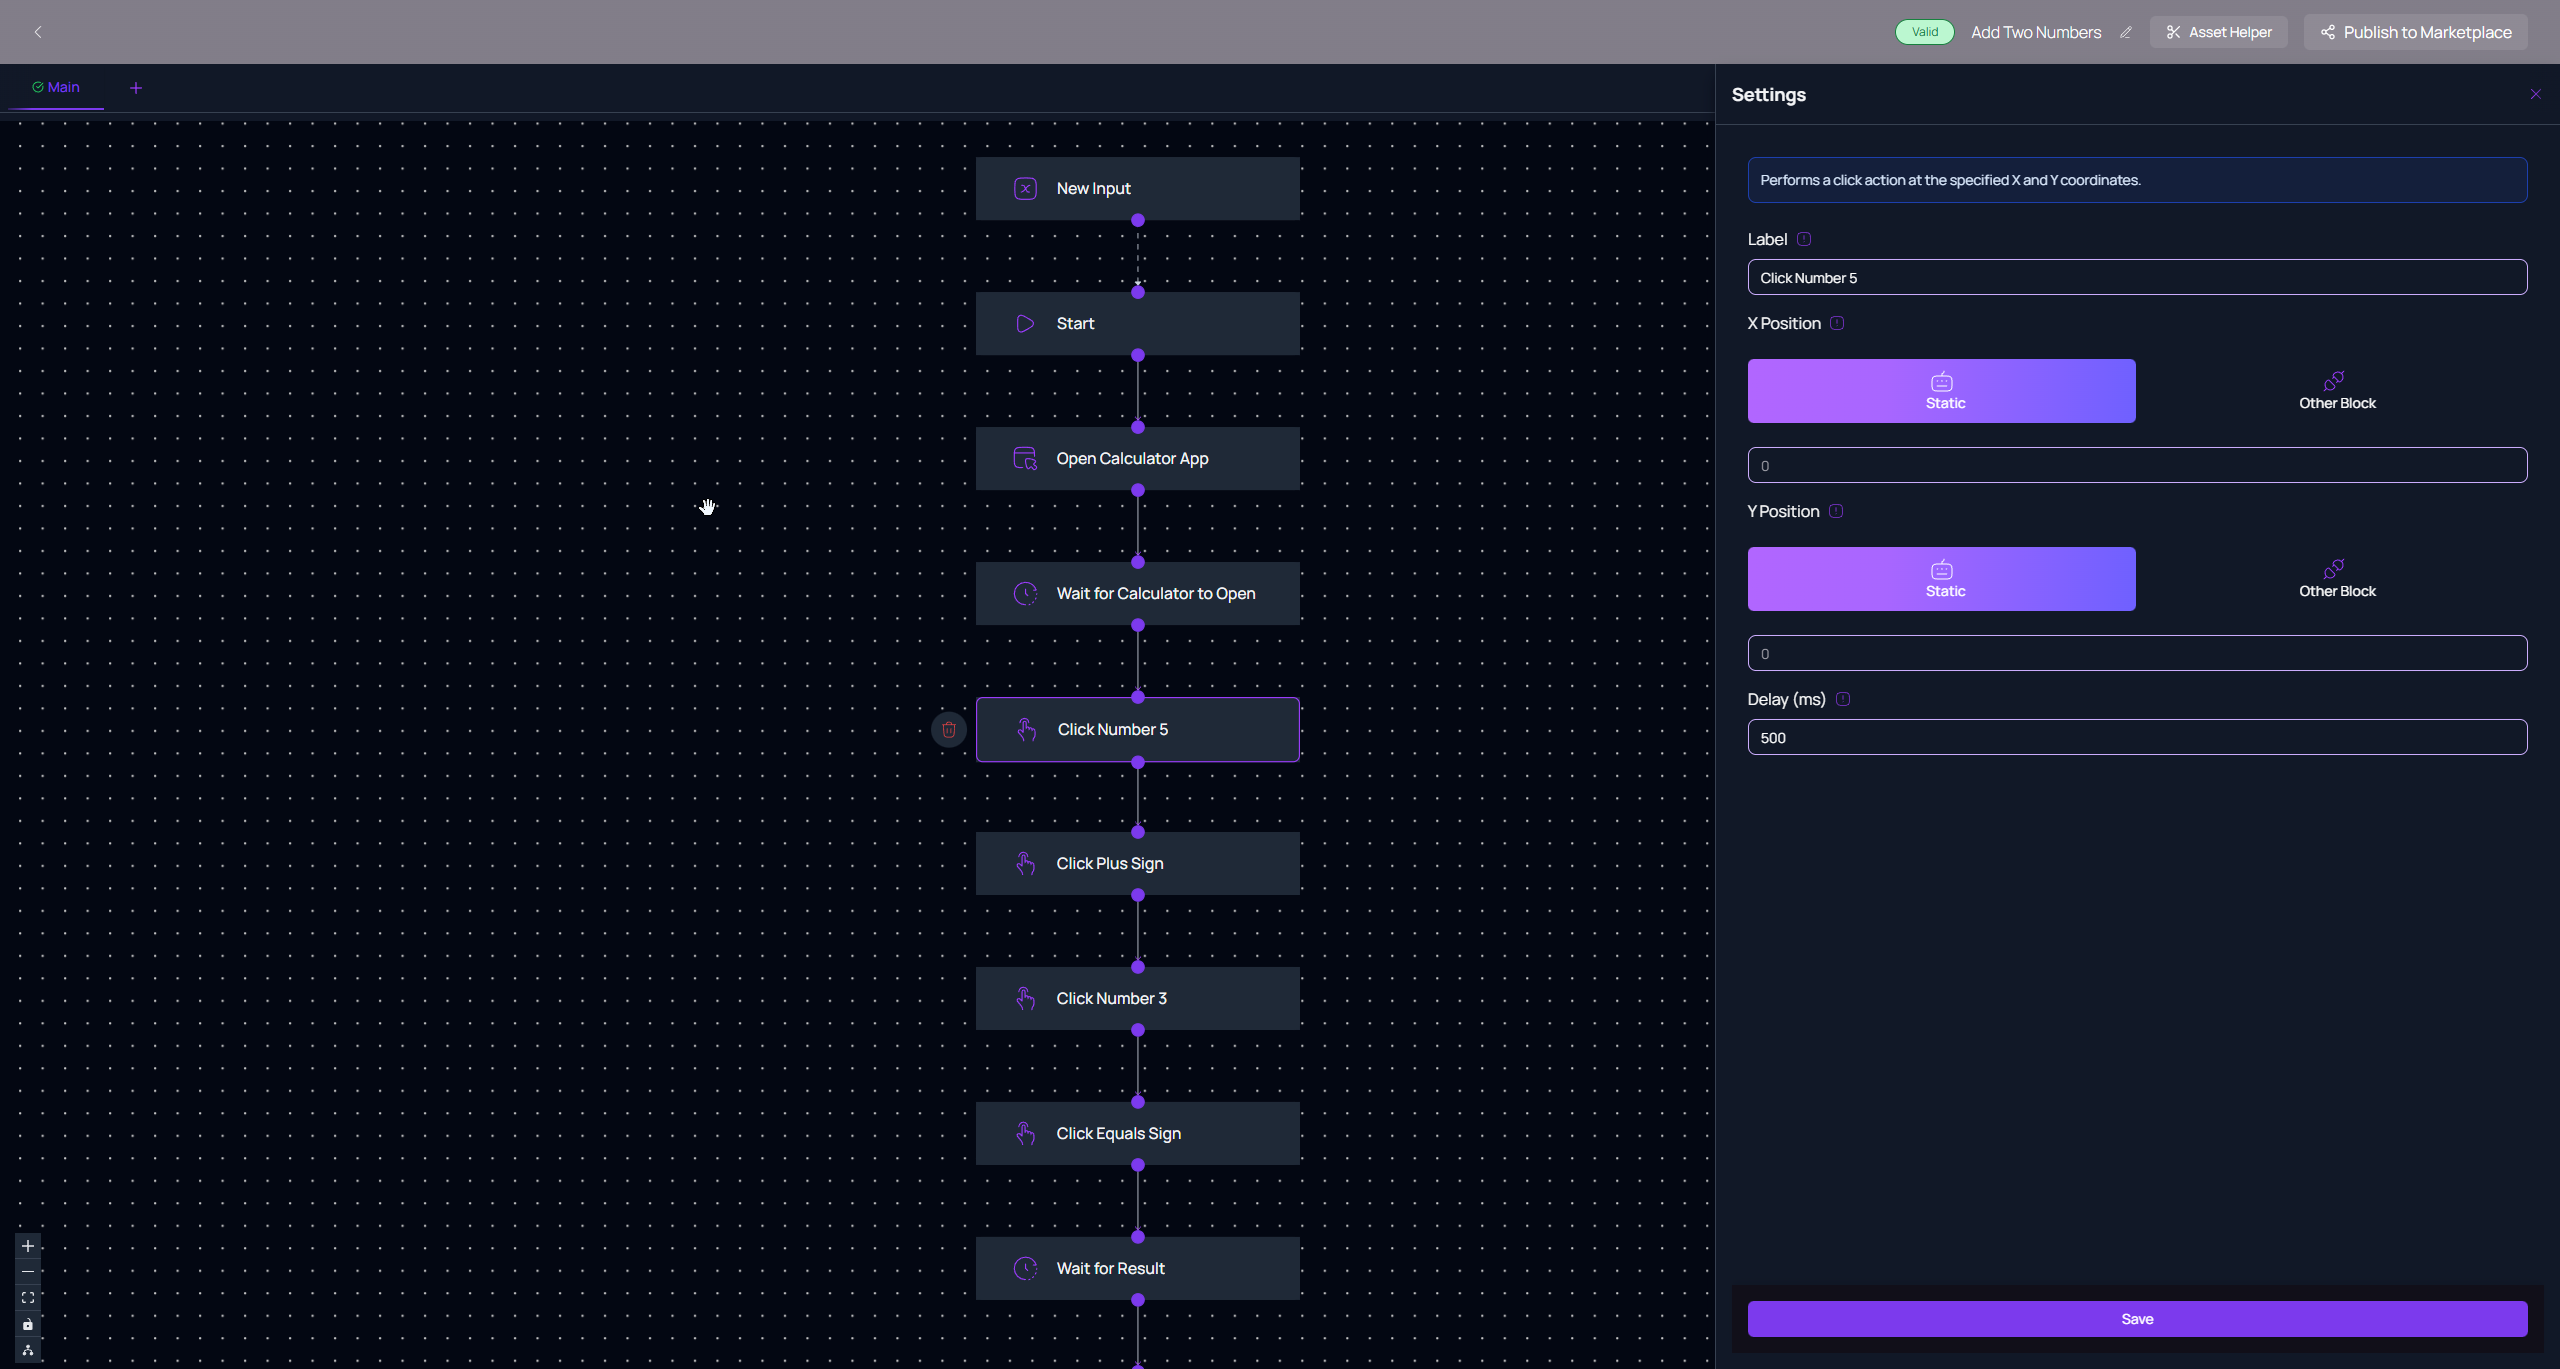This screenshot has width=2560, height=1369.
Task: Click the auto-layout tree icon
Action: click(28, 1351)
